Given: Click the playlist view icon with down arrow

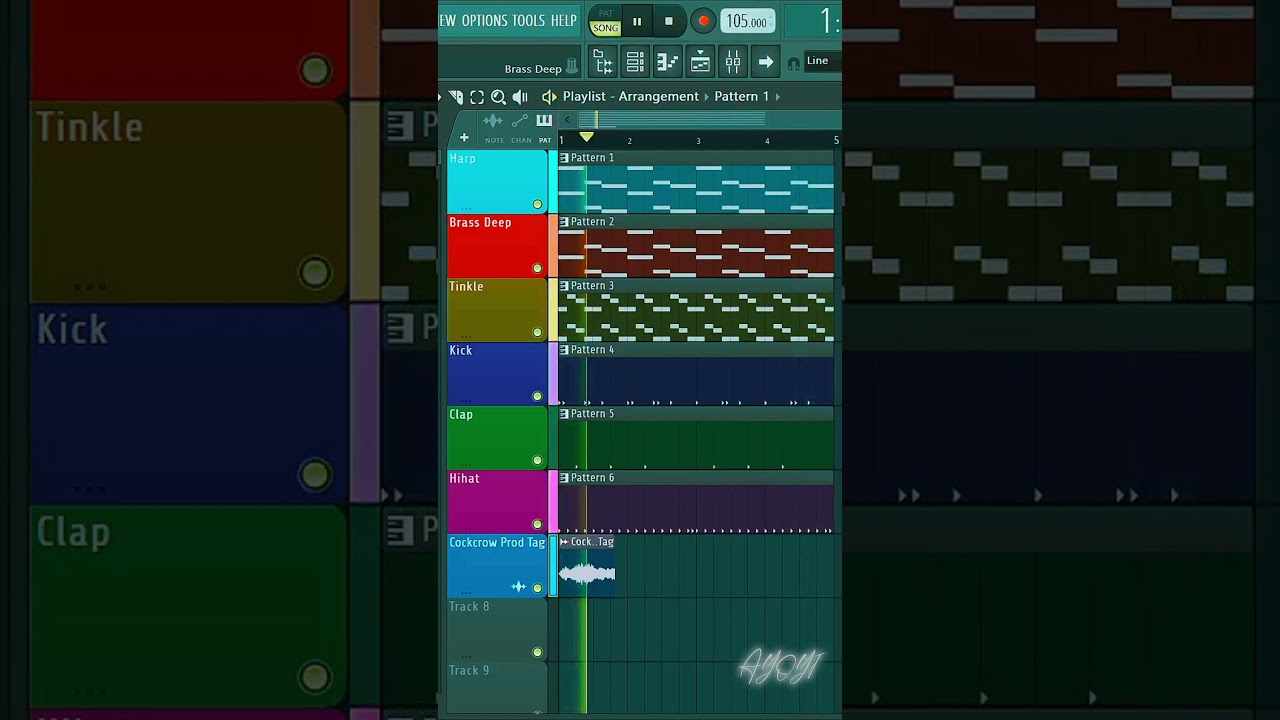Looking at the screenshot, I should 700,62.
